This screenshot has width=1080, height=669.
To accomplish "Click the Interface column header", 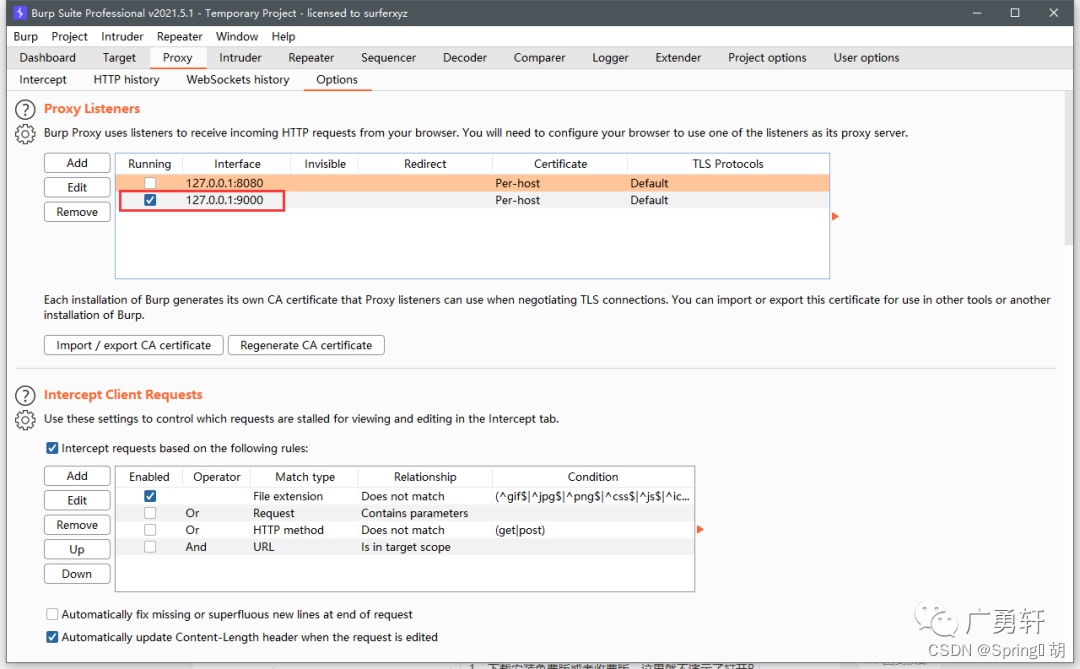I will (x=237, y=164).
